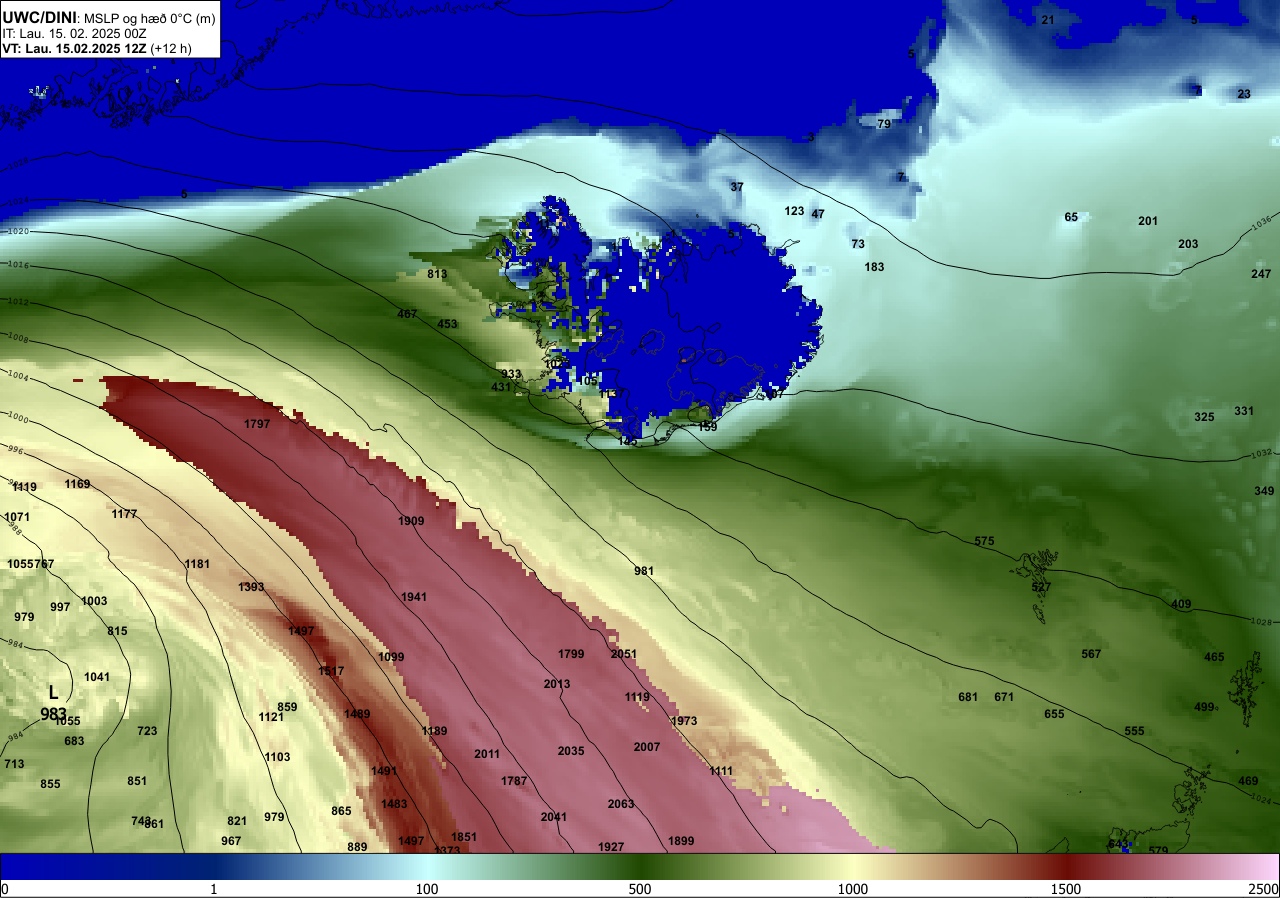Screen dimensions: 1280x898
Task: Click the height value 65
Action: pyautogui.click(x=1071, y=217)
